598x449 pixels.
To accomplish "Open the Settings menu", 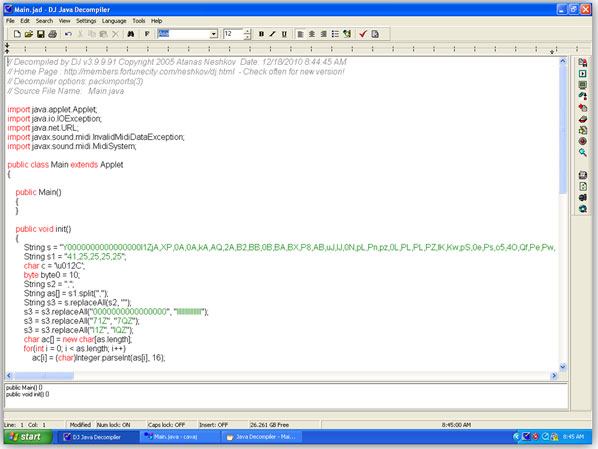I will tap(86, 21).
